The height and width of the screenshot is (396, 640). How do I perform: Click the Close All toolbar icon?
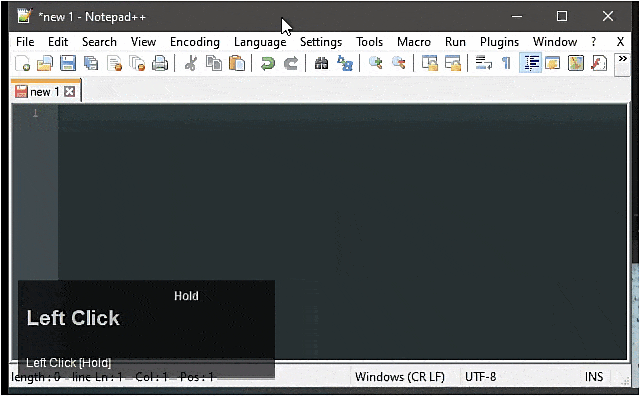pyautogui.click(x=137, y=64)
